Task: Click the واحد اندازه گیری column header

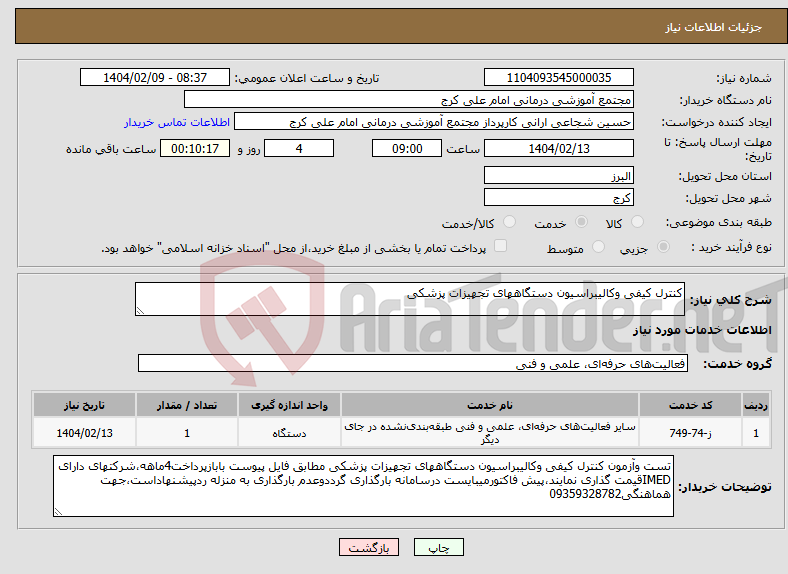Action: pos(289,405)
